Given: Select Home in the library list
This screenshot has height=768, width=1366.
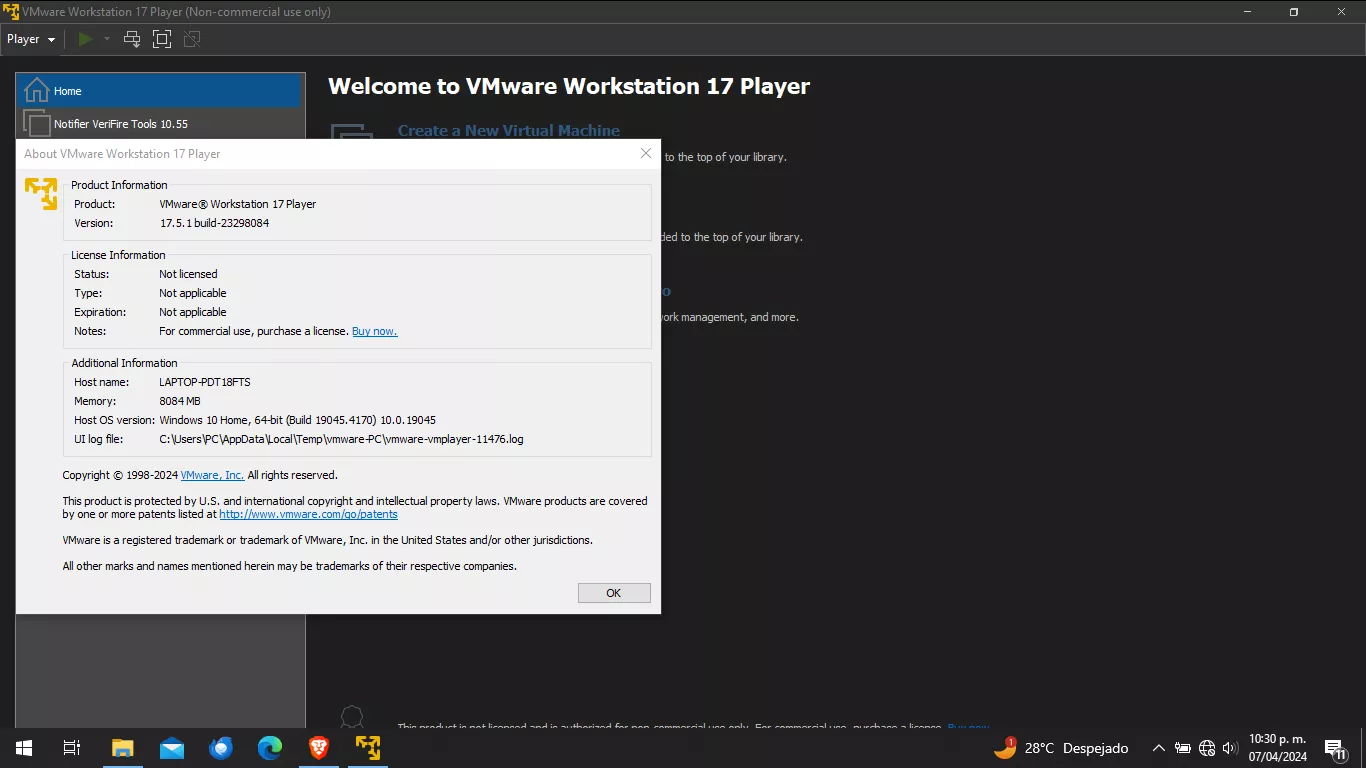Looking at the screenshot, I should pos(160,91).
